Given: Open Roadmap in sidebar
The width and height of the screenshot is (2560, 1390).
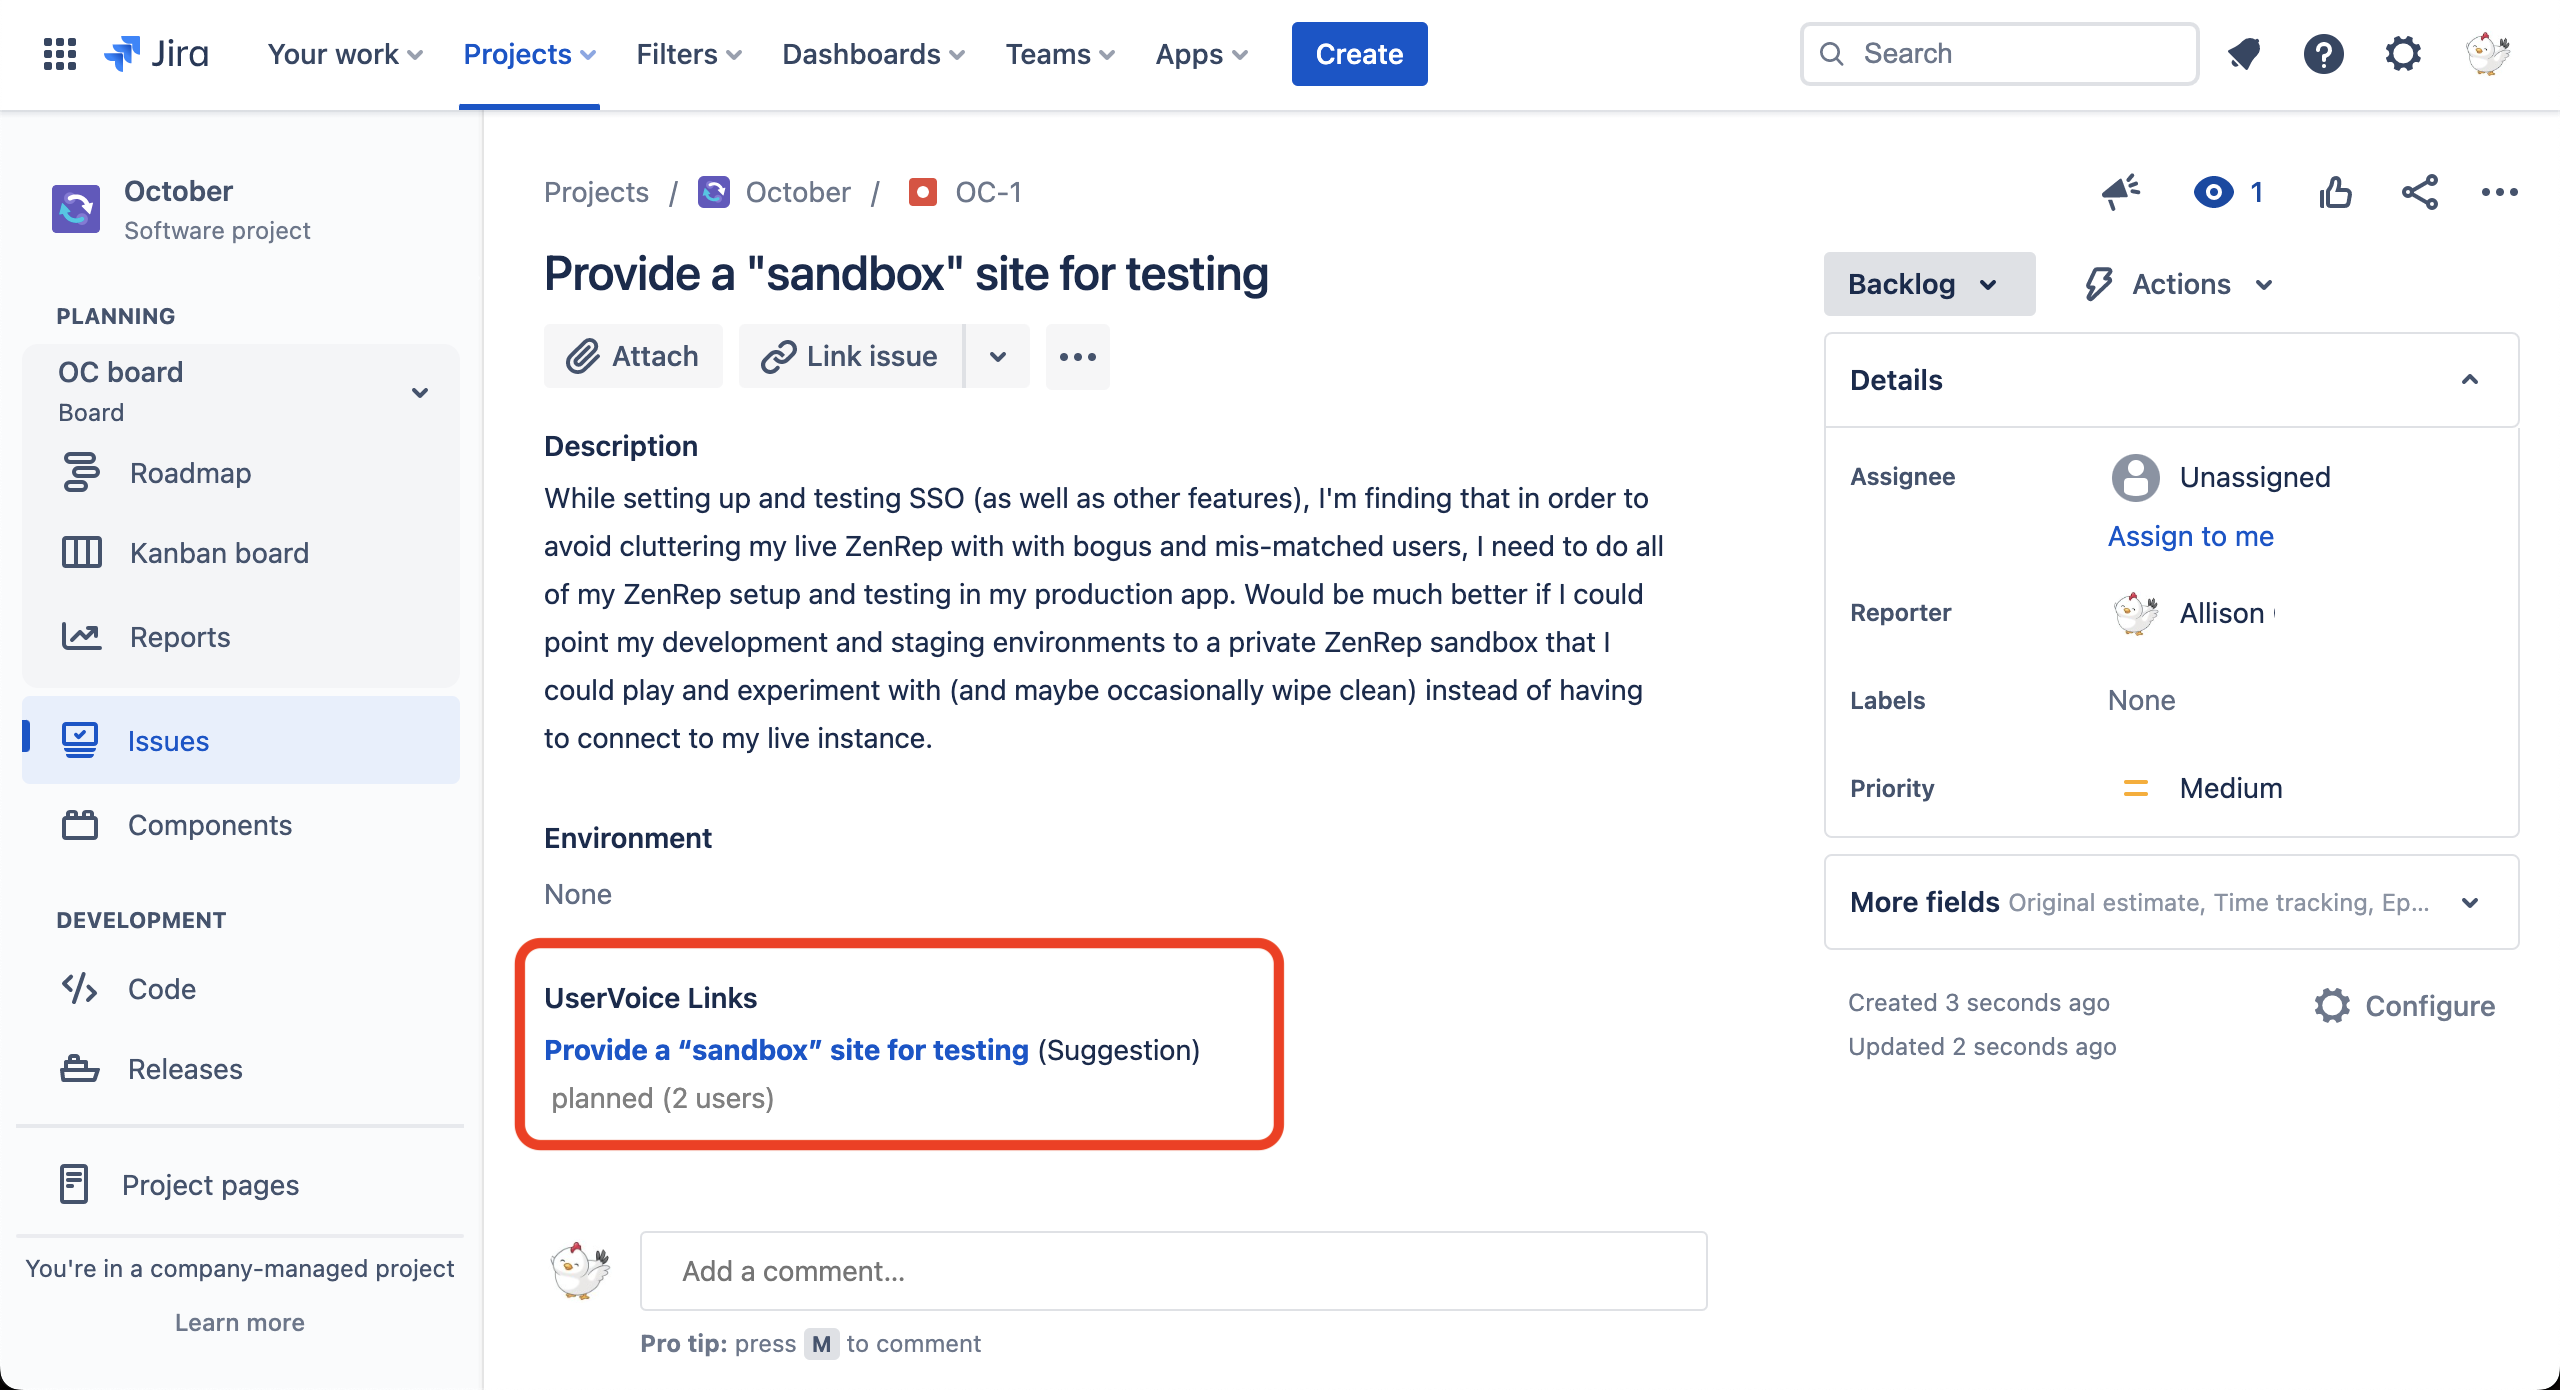Looking at the screenshot, I should (x=240, y=473).
